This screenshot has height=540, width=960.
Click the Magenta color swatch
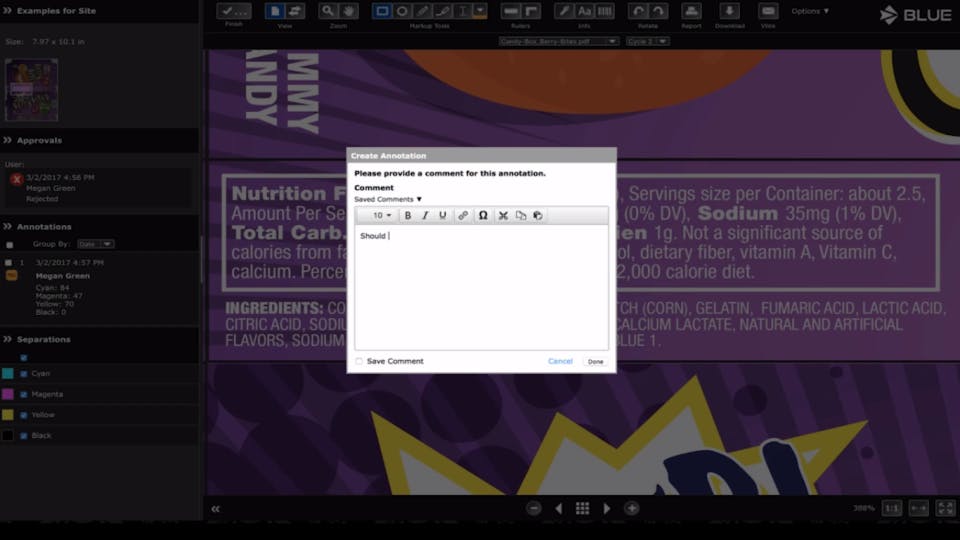coord(8,394)
